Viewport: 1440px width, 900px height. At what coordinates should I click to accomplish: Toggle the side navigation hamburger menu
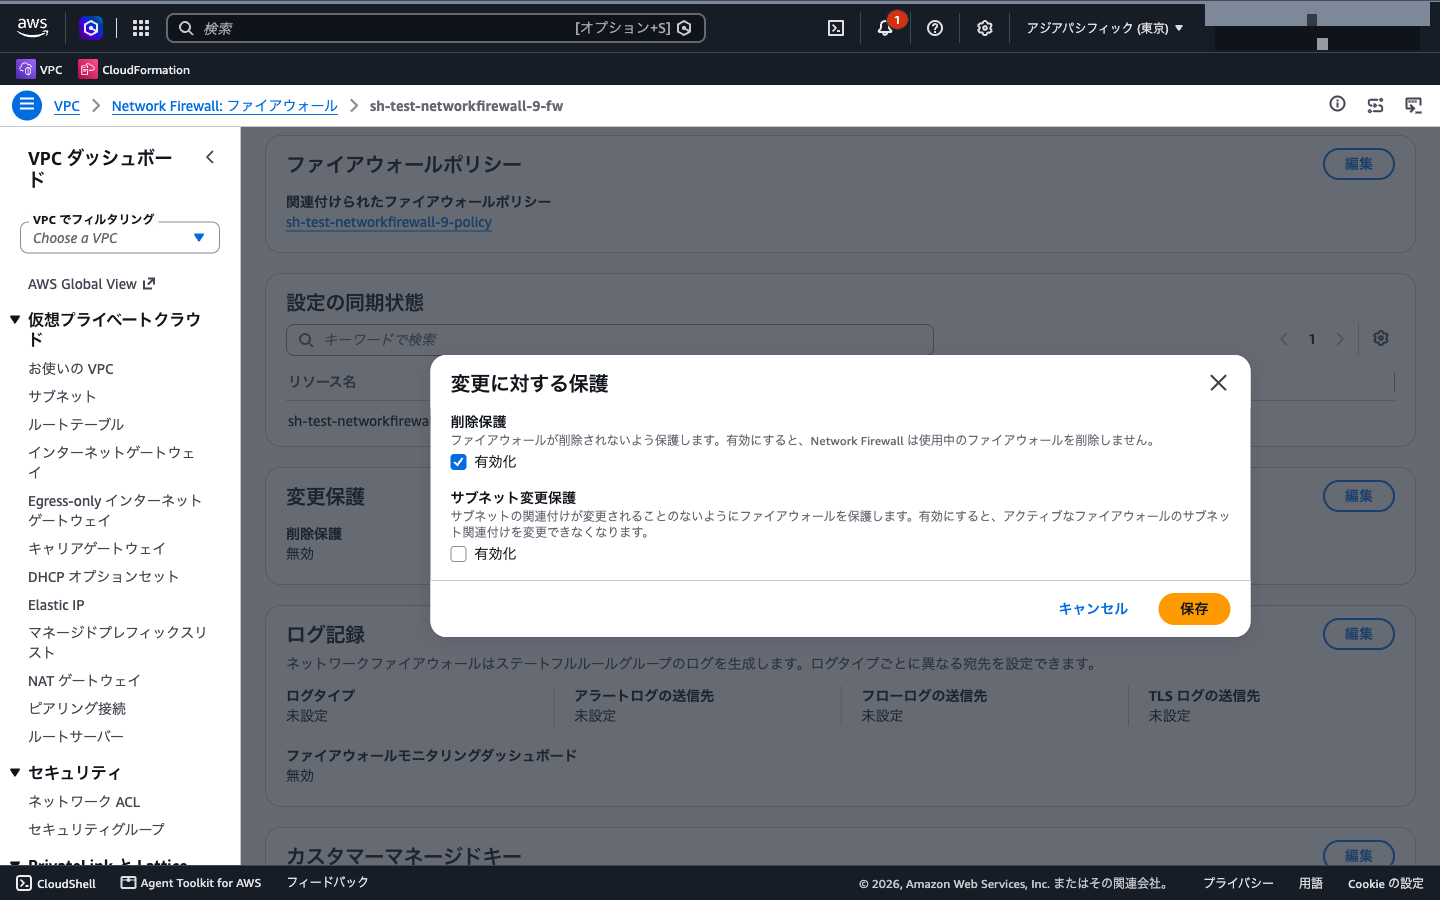click(27, 104)
